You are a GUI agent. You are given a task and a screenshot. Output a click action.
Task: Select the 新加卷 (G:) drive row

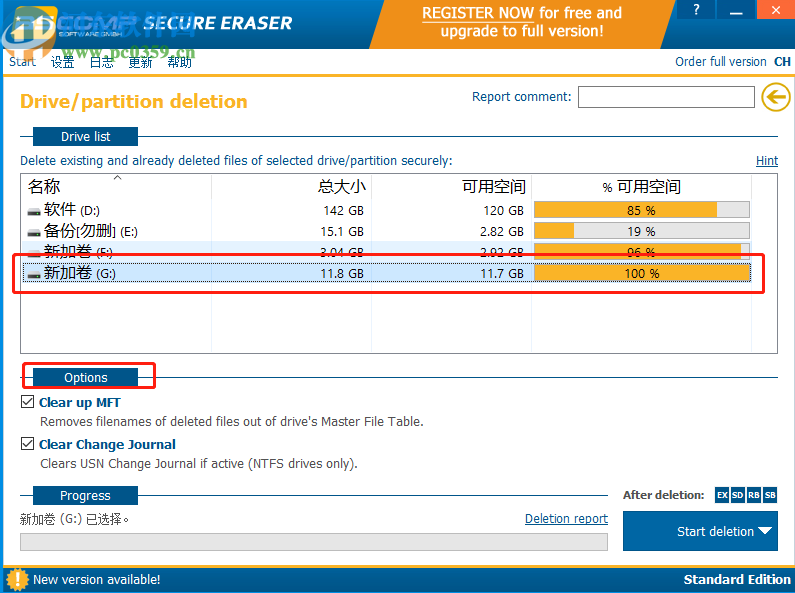(x=386, y=274)
